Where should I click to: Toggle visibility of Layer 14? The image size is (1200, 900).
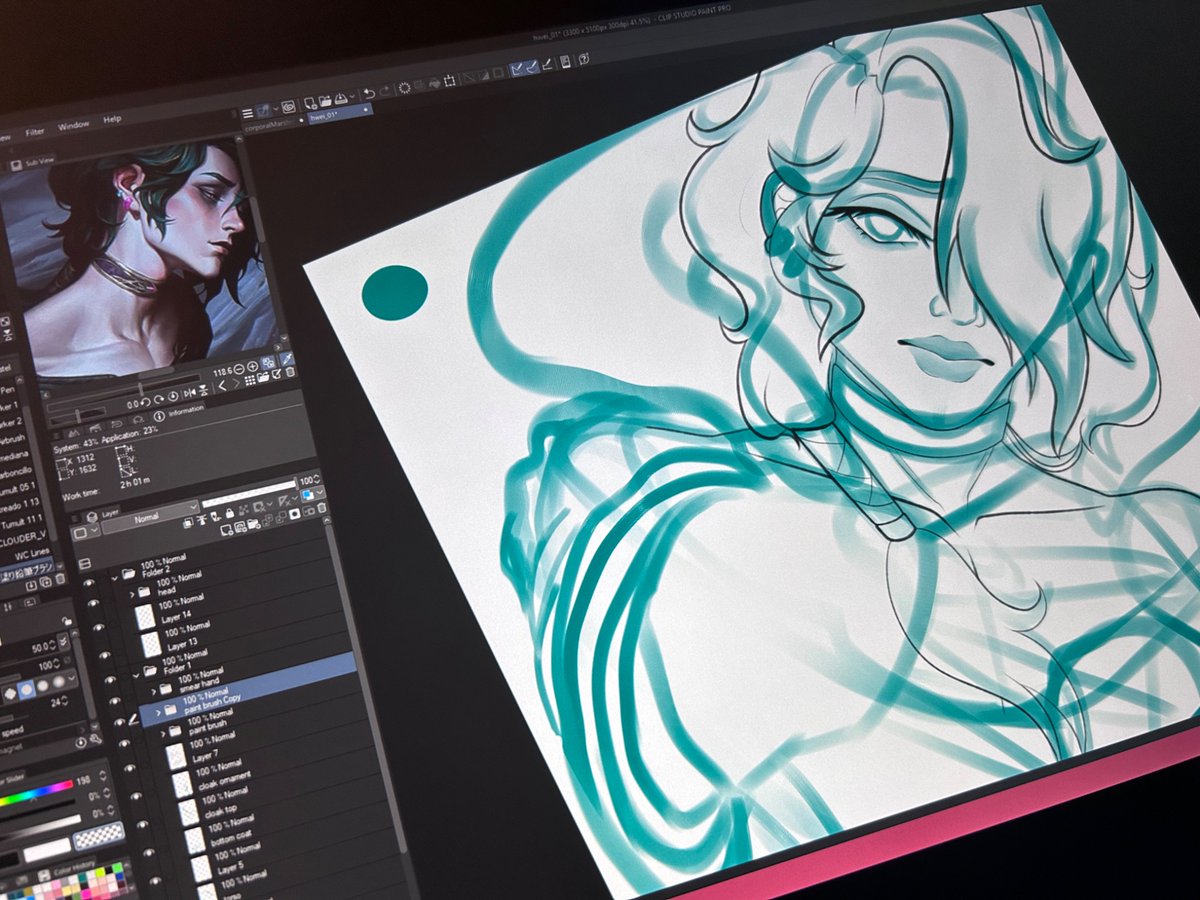pyautogui.click(x=99, y=627)
